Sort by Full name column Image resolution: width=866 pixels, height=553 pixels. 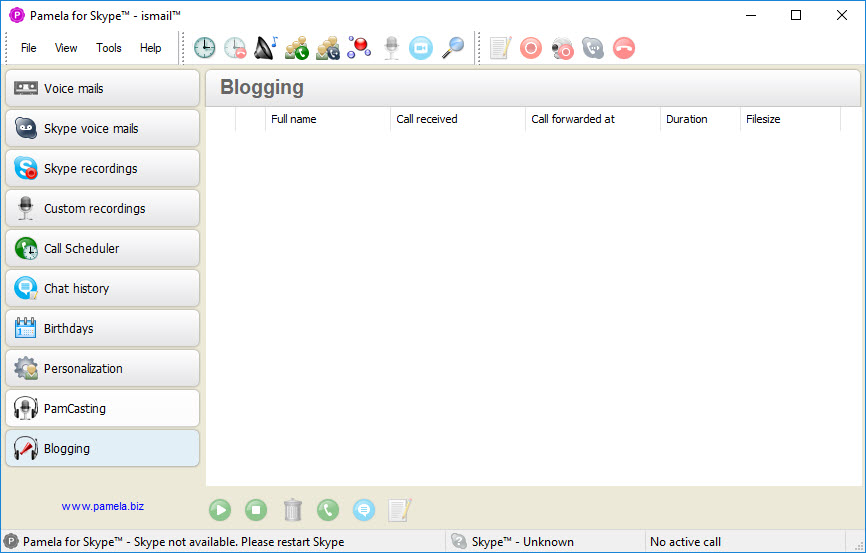(x=328, y=119)
